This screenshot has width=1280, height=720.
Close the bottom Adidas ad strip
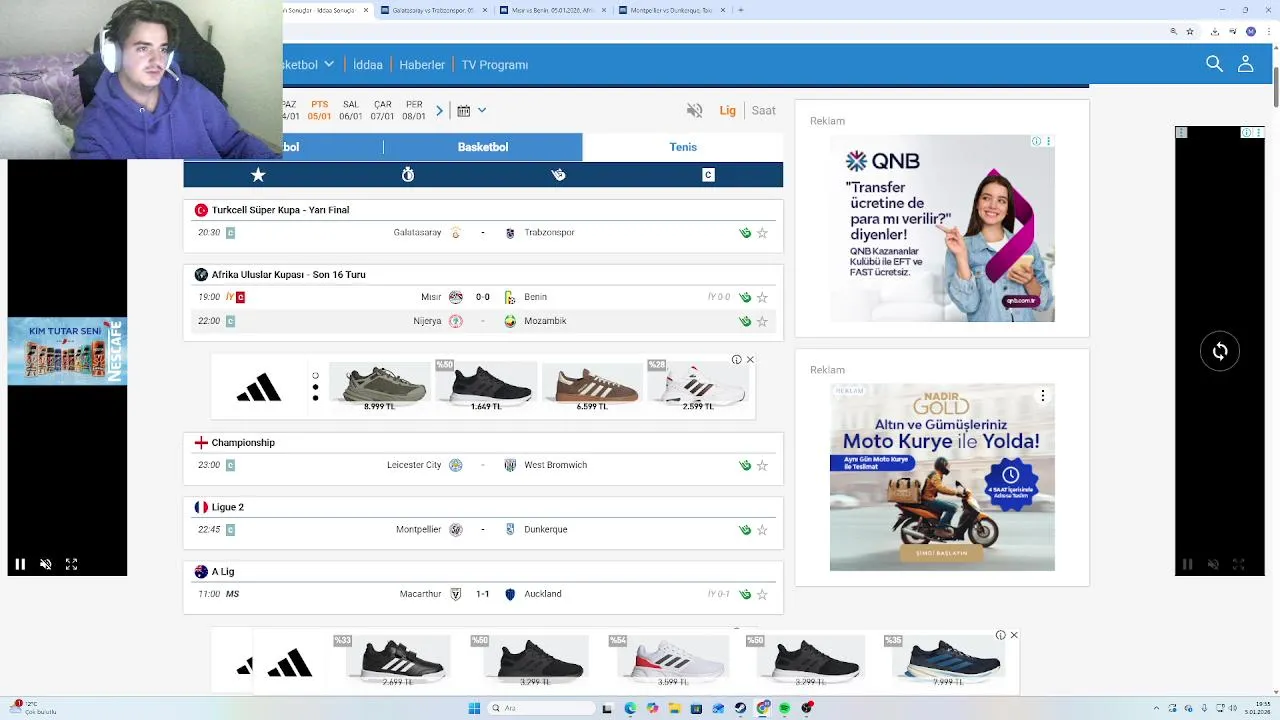tap(1014, 635)
